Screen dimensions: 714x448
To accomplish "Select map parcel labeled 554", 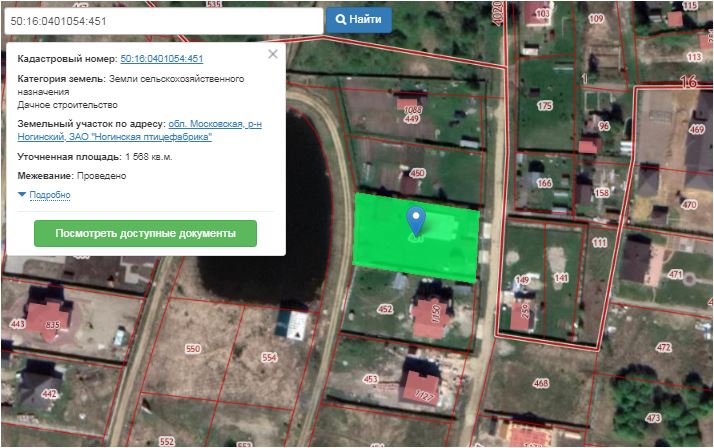I will (x=268, y=357).
